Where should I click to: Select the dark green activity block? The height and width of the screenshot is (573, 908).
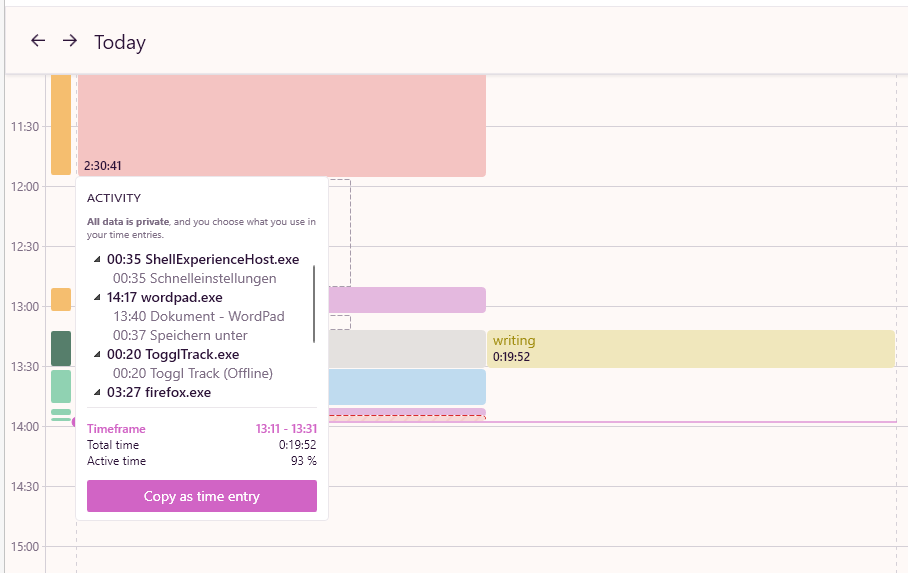61,348
